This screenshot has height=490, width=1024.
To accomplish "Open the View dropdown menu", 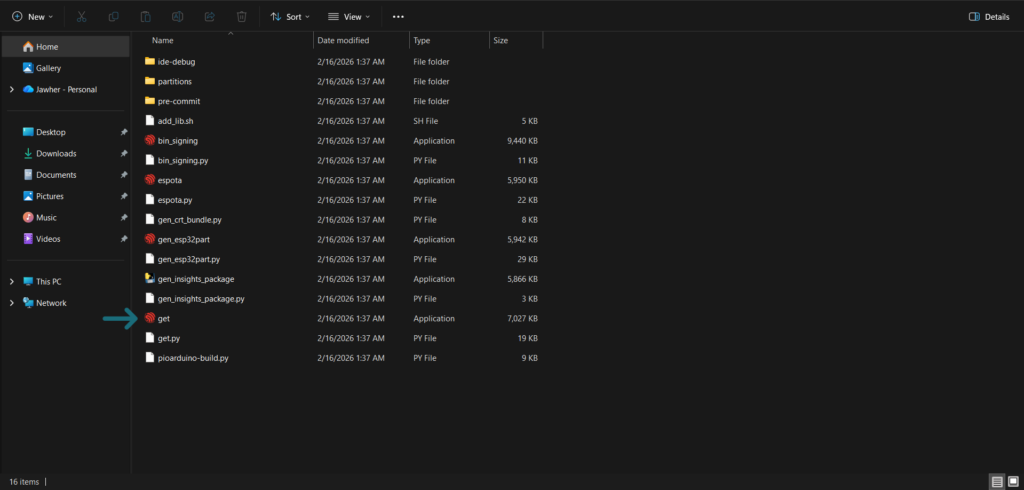I will pos(349,17).
